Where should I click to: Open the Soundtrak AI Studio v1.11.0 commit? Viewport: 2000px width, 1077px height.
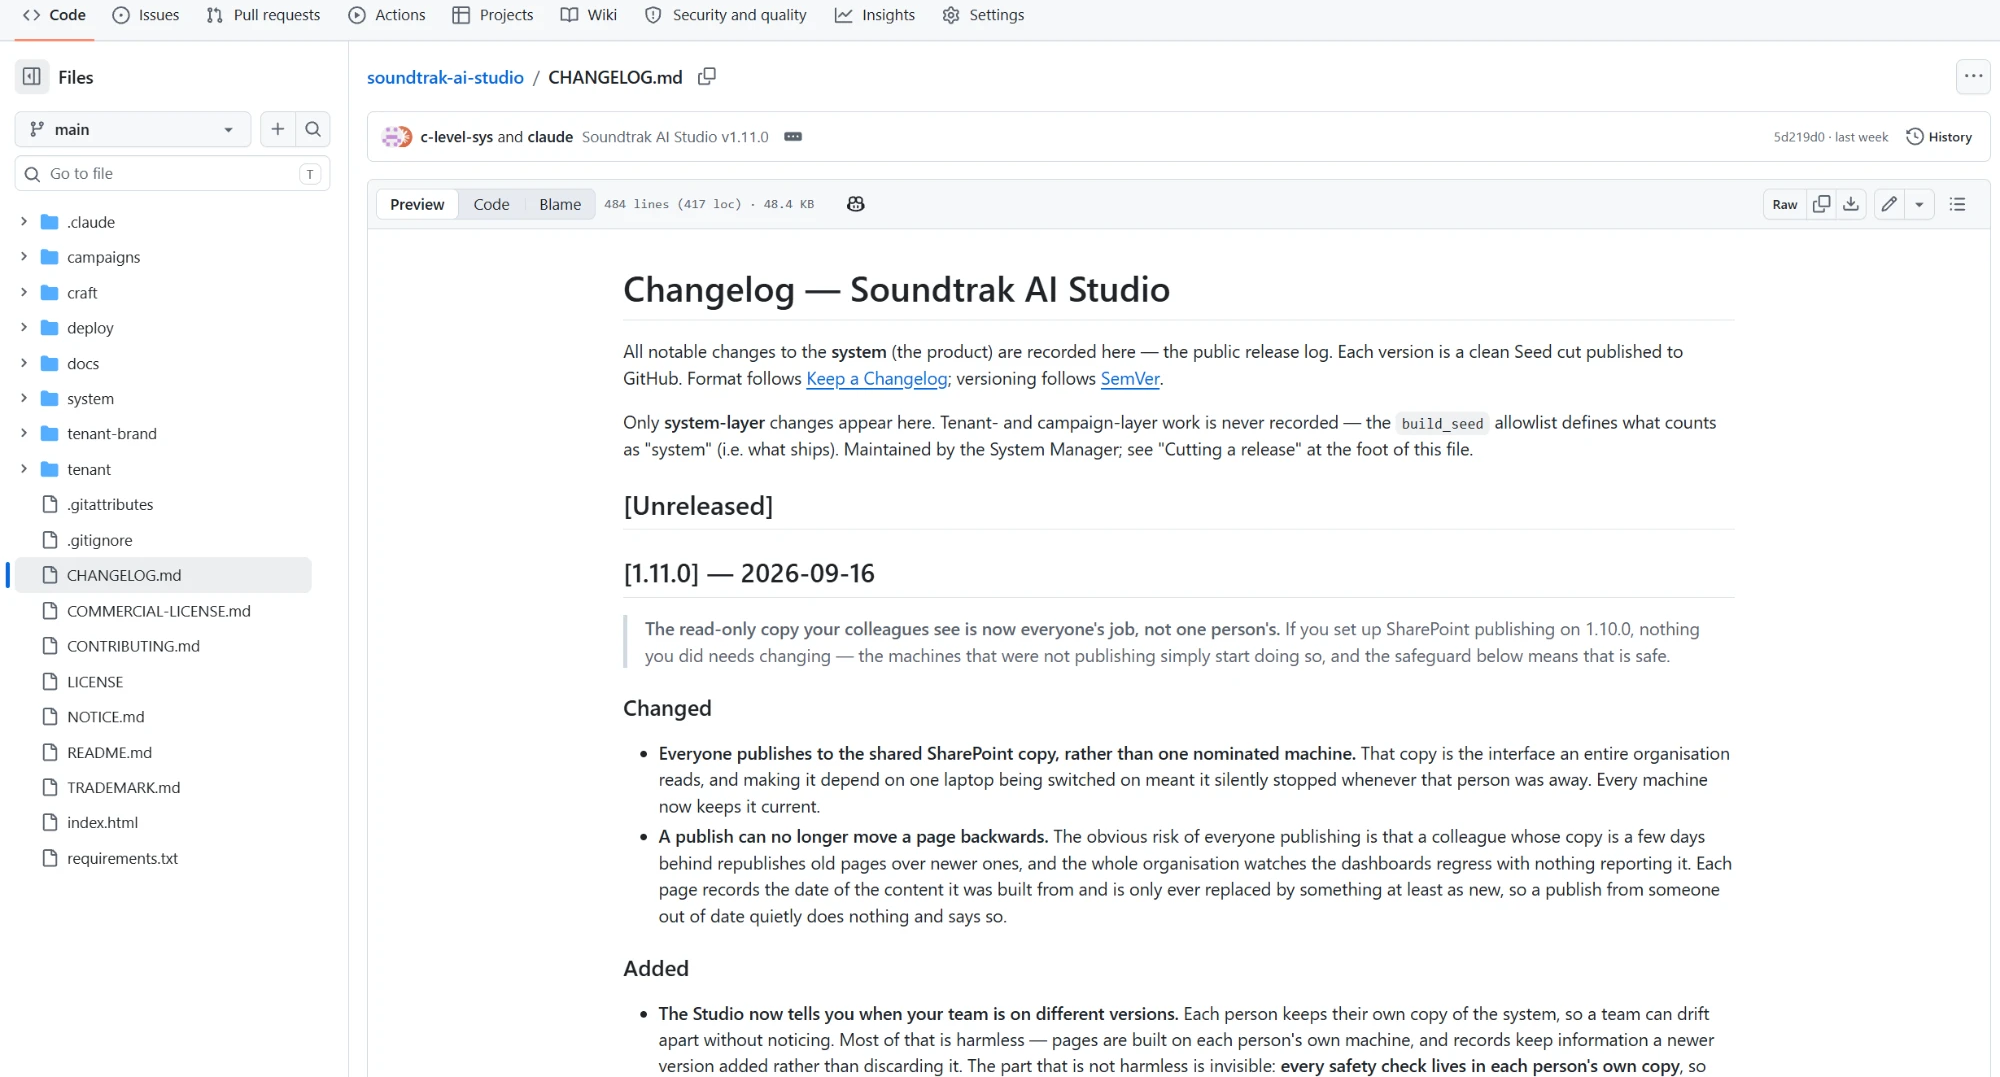[675, 137]
